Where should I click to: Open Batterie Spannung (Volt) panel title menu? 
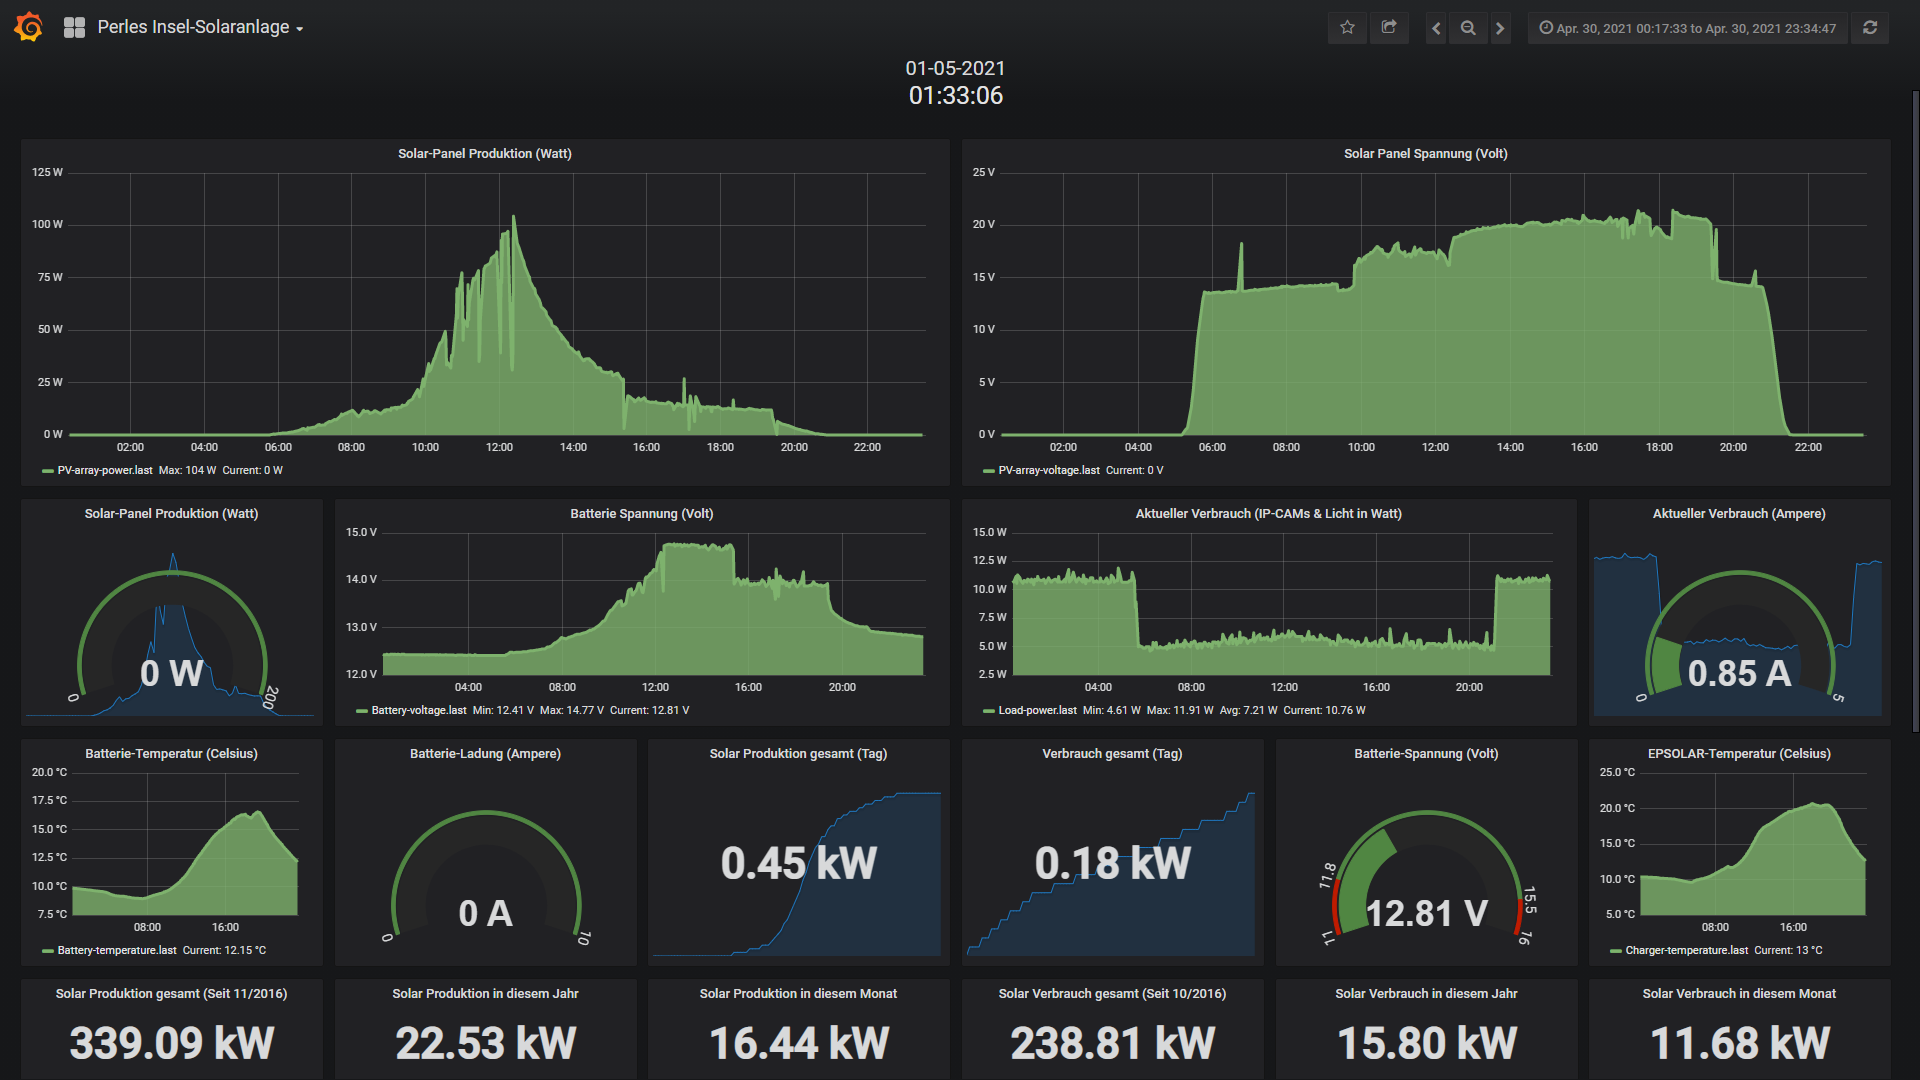[641, 513]
